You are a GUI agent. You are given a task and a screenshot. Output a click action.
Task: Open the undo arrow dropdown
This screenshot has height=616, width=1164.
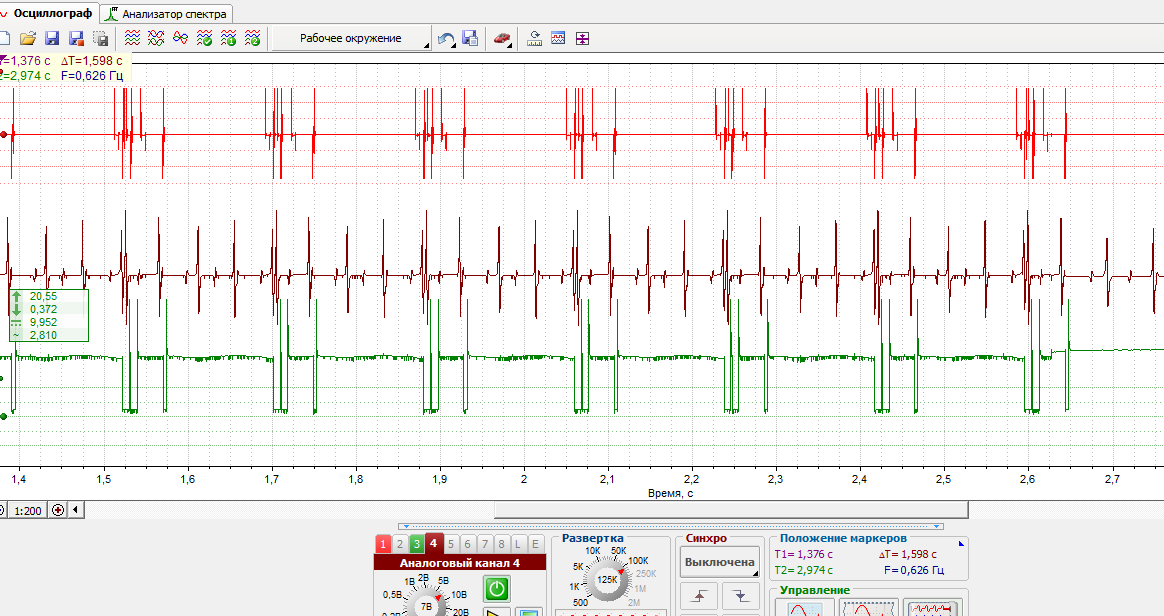point(446,39)
